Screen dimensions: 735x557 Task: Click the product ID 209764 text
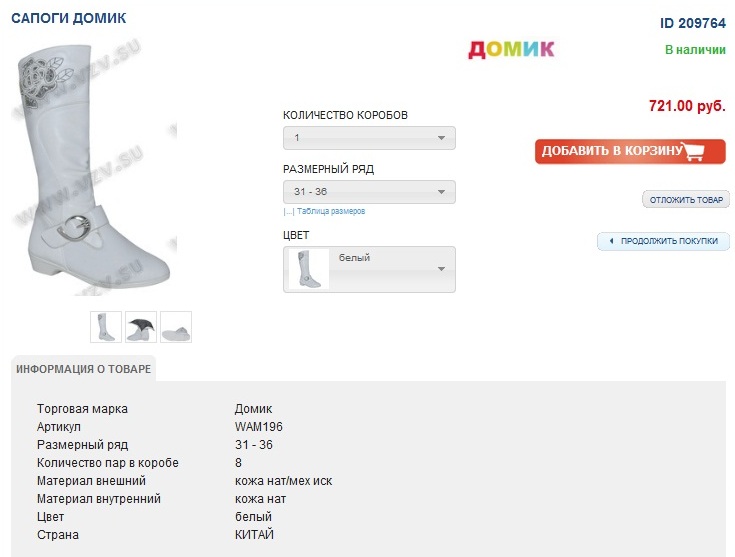(x=693, y=23)
